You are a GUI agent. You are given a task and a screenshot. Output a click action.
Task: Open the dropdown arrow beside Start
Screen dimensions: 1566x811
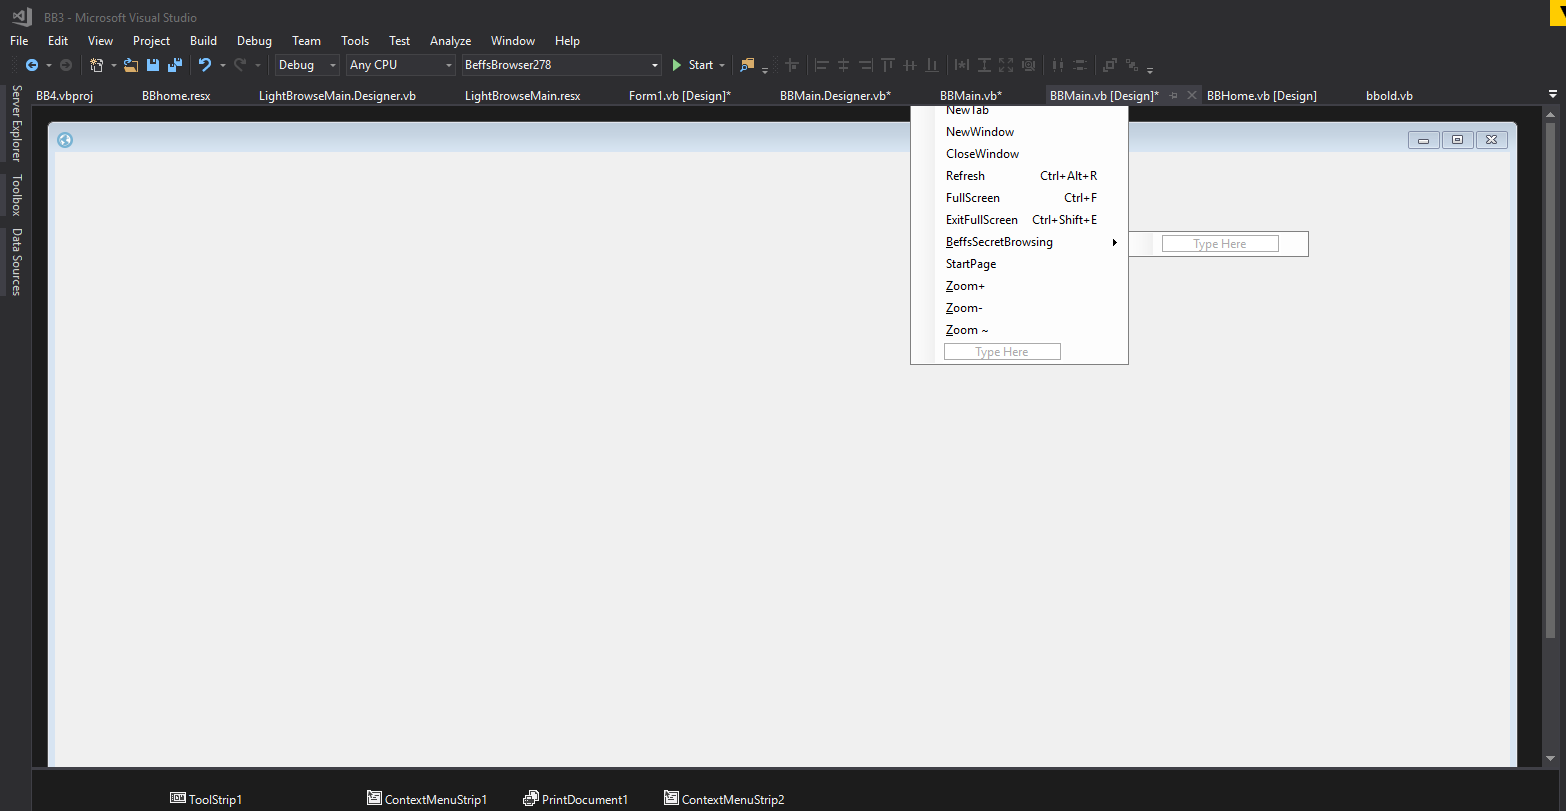(x=722, y=66)
